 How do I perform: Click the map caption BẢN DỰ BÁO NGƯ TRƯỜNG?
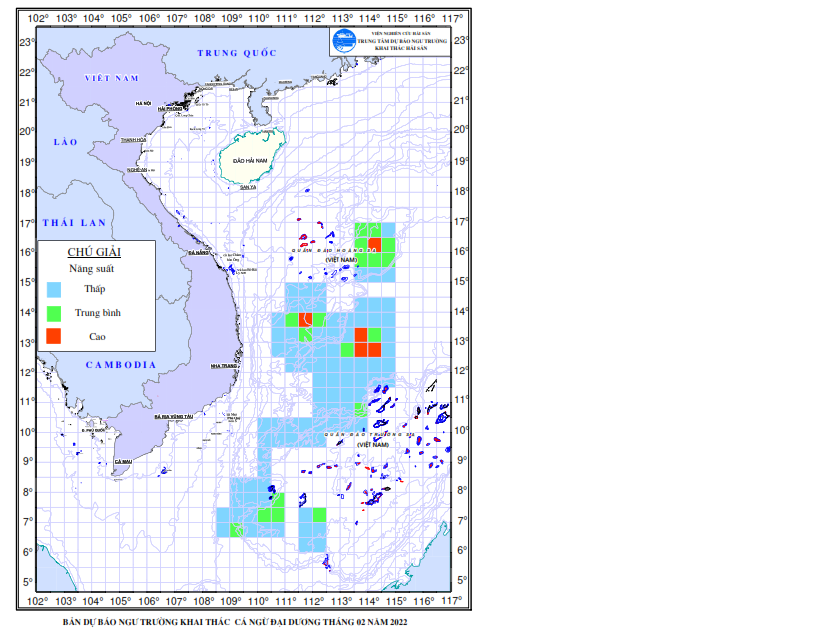tap(235, 622)
